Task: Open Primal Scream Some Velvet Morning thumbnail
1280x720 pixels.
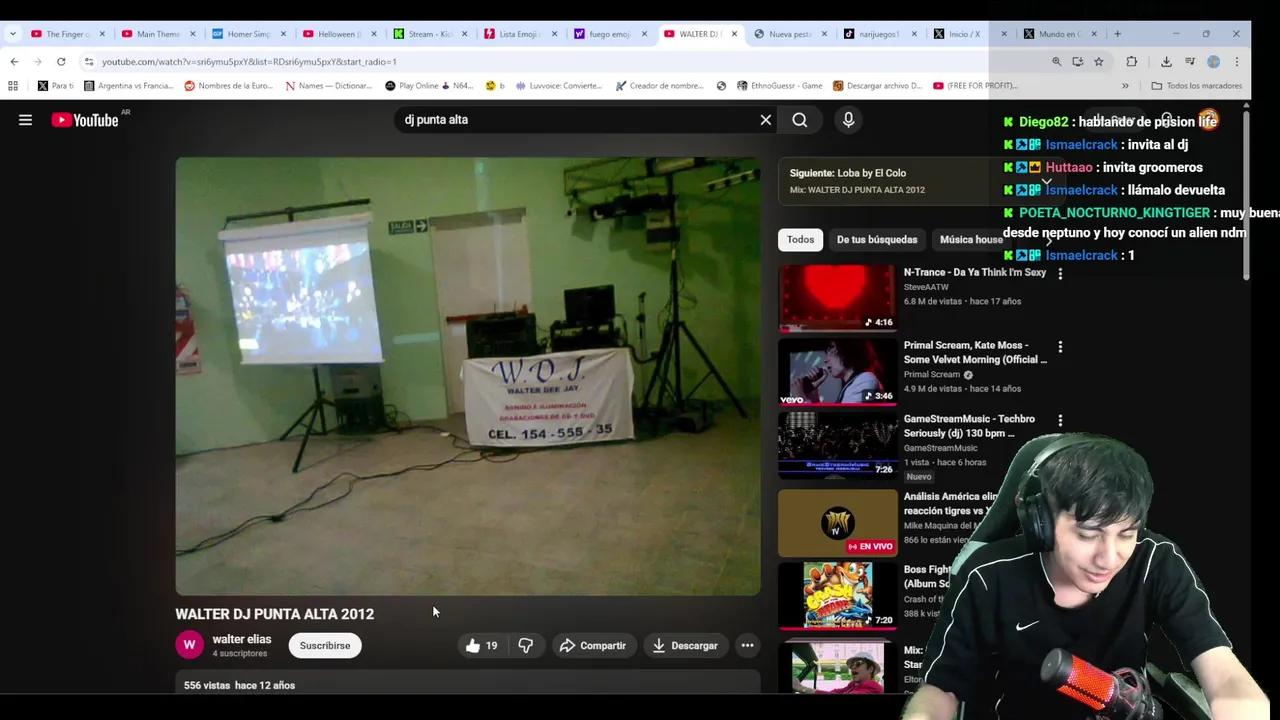Action: 838,372
